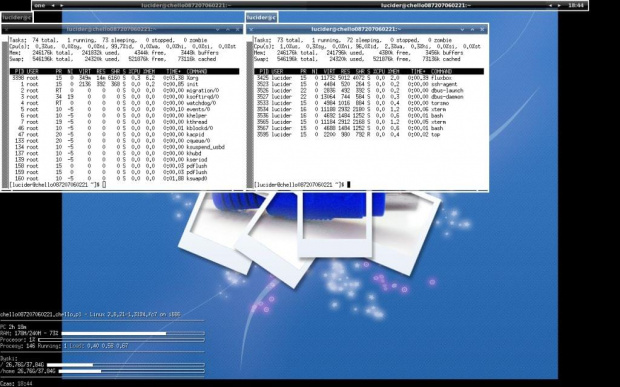Click previous workspace arrow beside 'one'
This screenshot has width=620, height=387.
[x=53, y=6]
